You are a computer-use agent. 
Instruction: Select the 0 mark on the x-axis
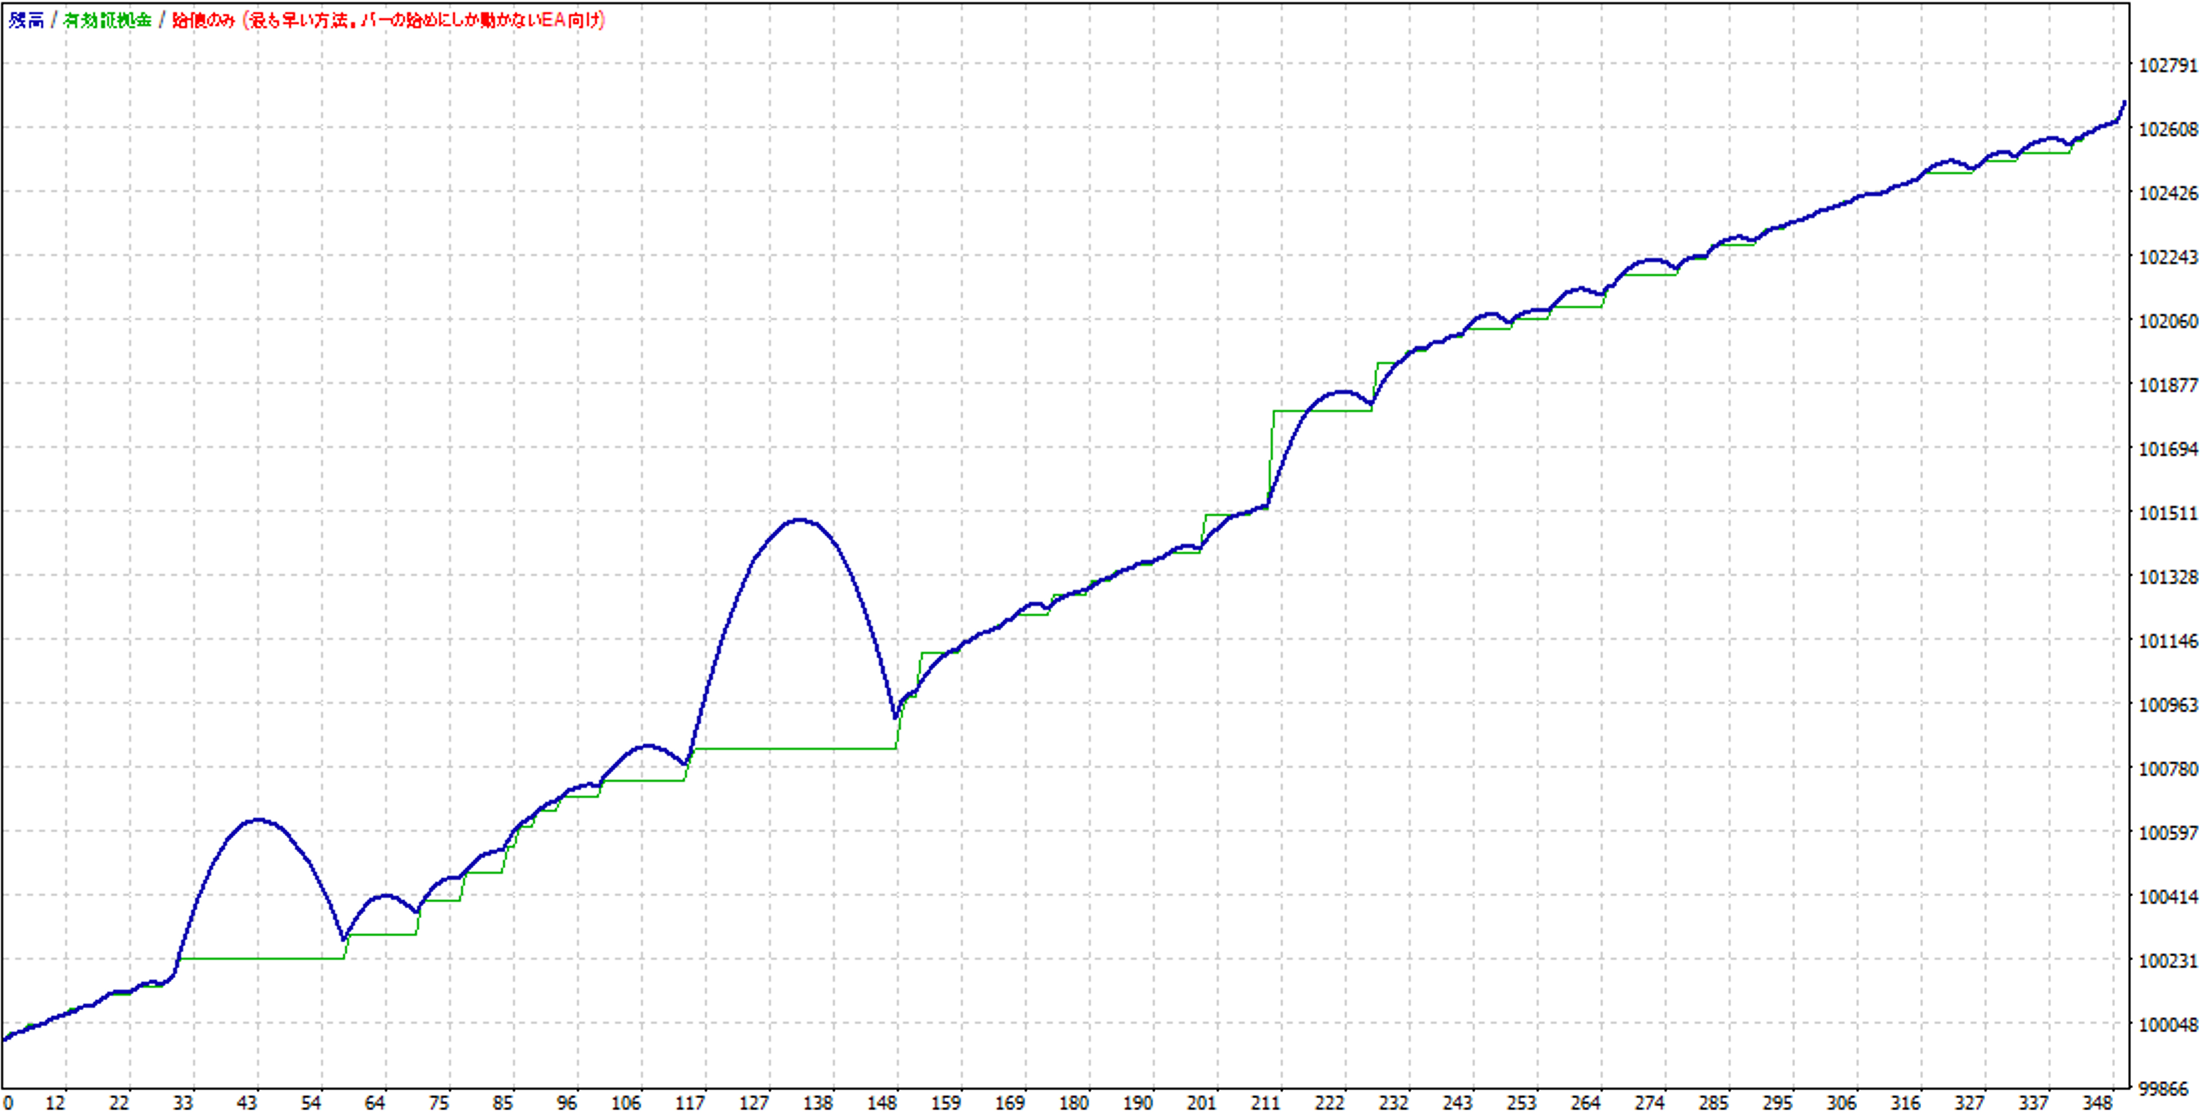tap(9, 1103)
